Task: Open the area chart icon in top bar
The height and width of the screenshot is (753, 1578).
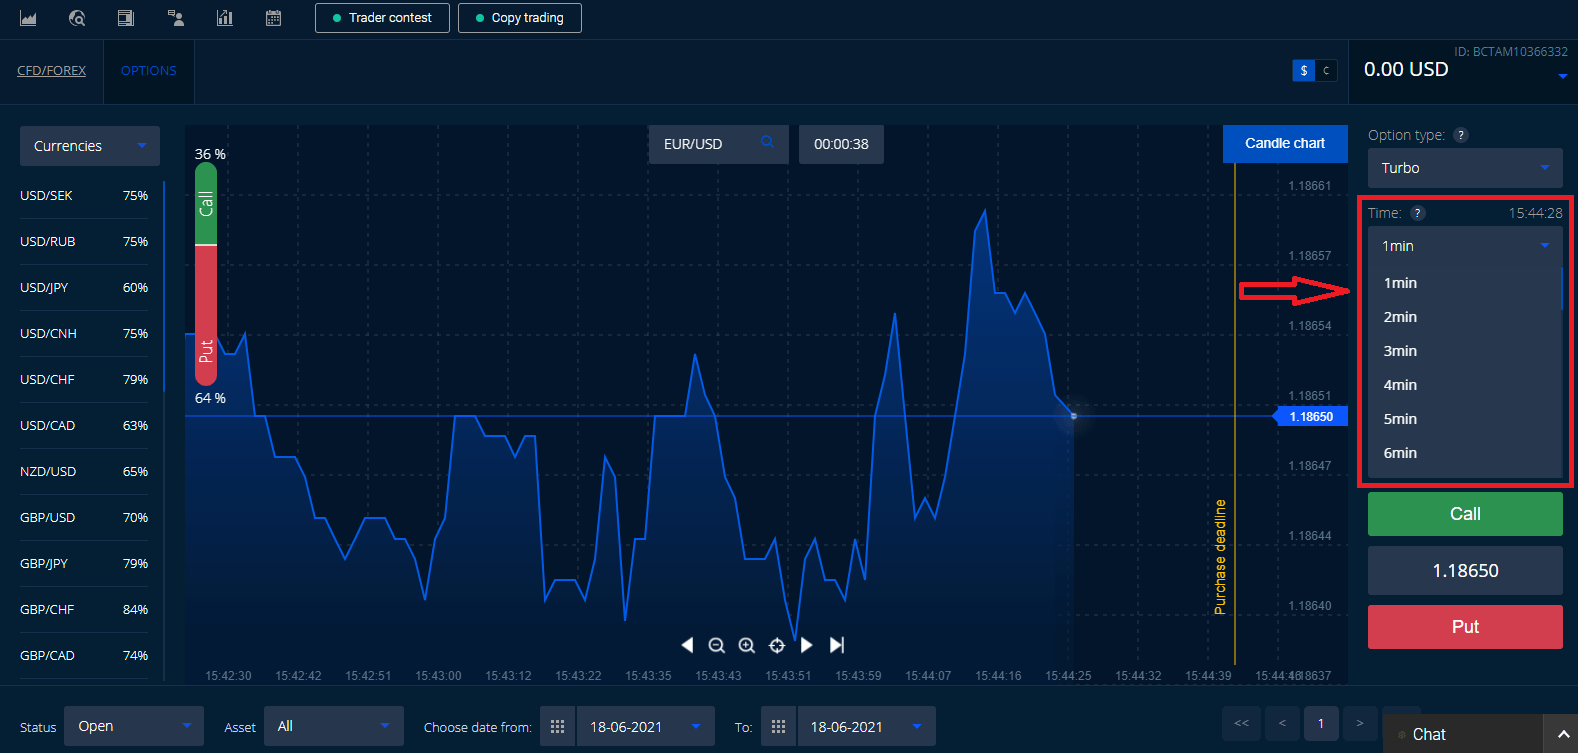Action: coord(28,18)
